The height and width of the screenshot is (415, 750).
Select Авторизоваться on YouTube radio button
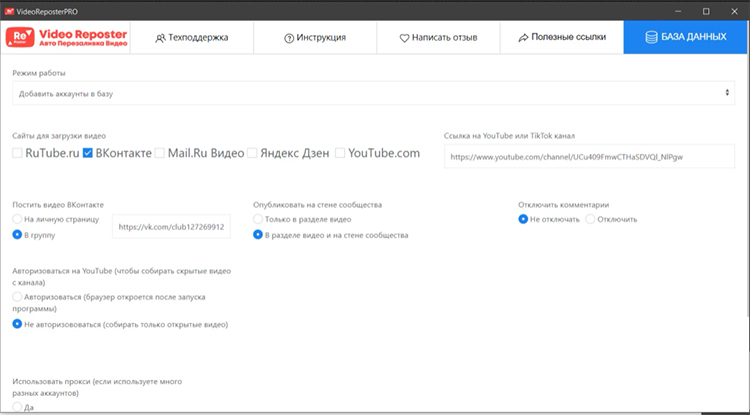17,296
